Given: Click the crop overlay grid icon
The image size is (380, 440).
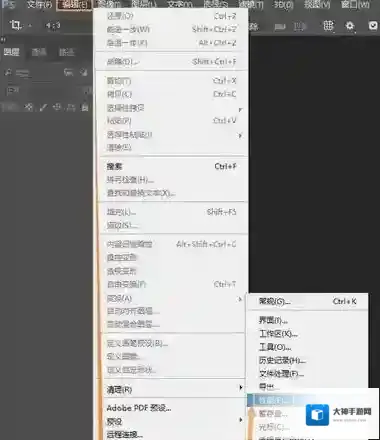Looking at the screenshot, I should coord(328,25).
